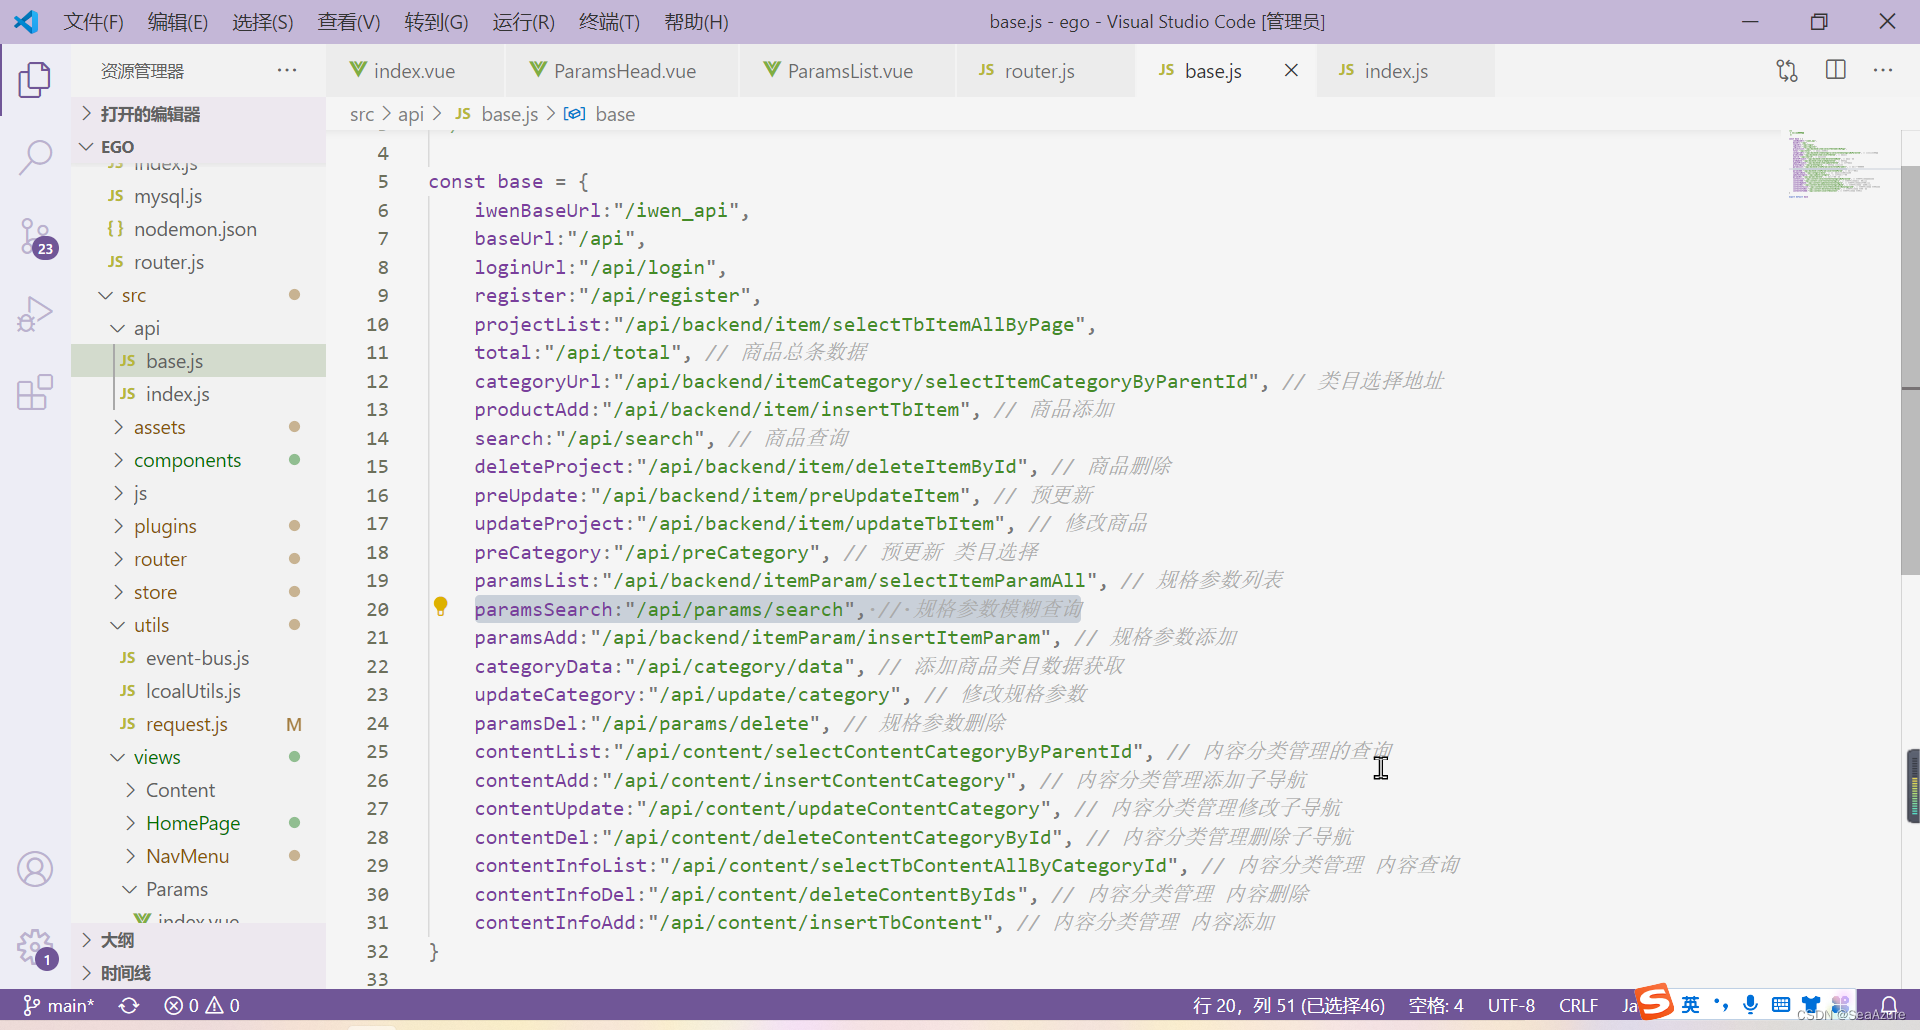The image size is (1921, 1030).
Task: Click the api breadcrumb segment
Action: pos(411,114)
